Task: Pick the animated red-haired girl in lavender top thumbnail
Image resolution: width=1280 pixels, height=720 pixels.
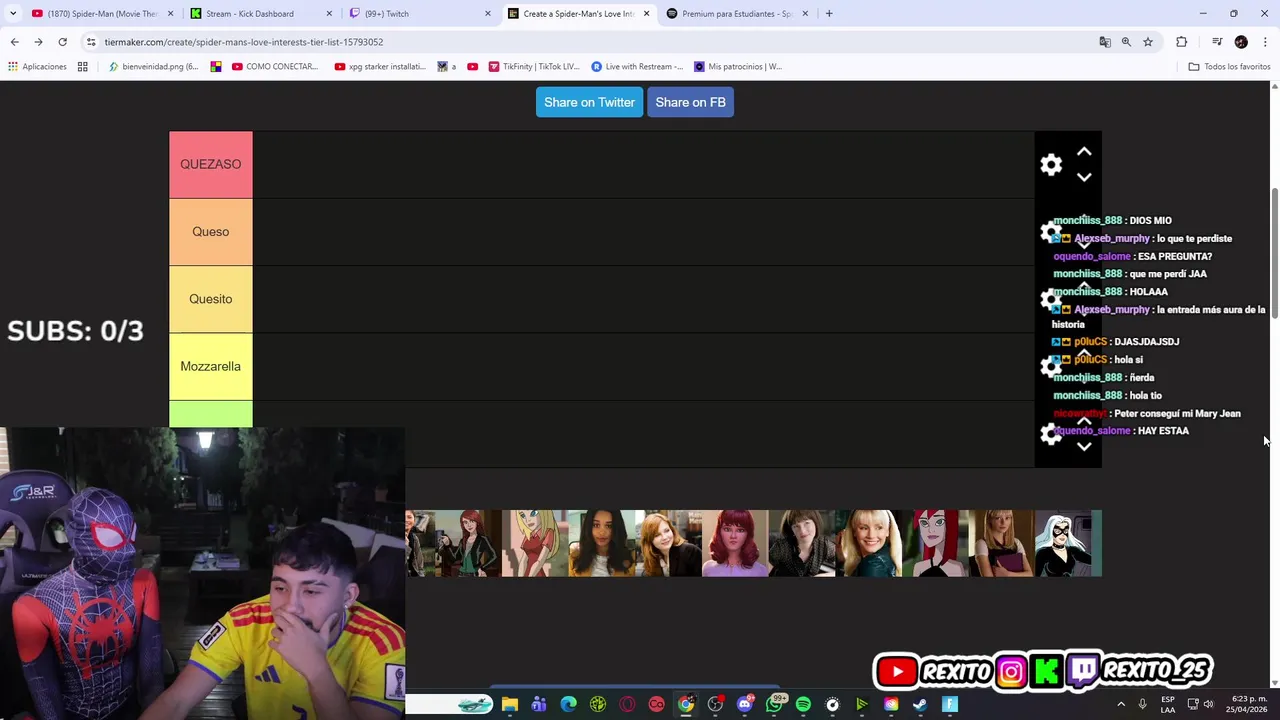Action: (x=735, y=543)
